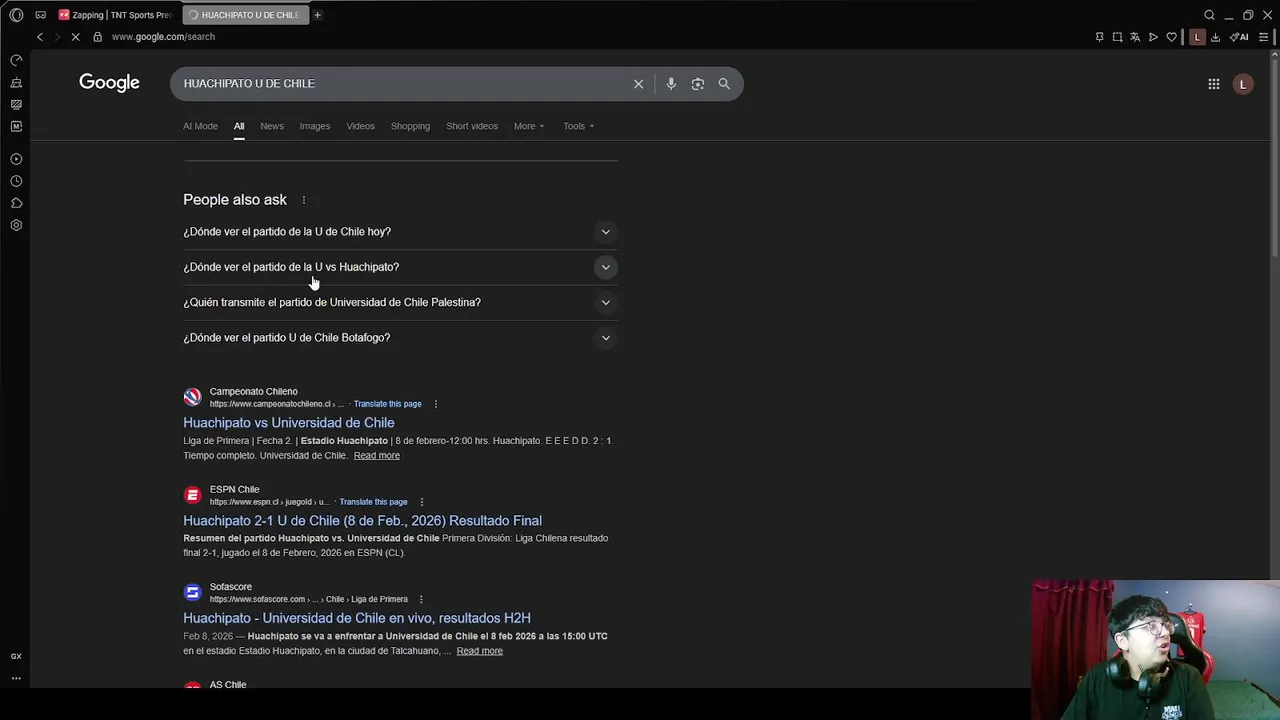Open more options for Sofascore result
1280x720 pixels.
tap(421, 599)
